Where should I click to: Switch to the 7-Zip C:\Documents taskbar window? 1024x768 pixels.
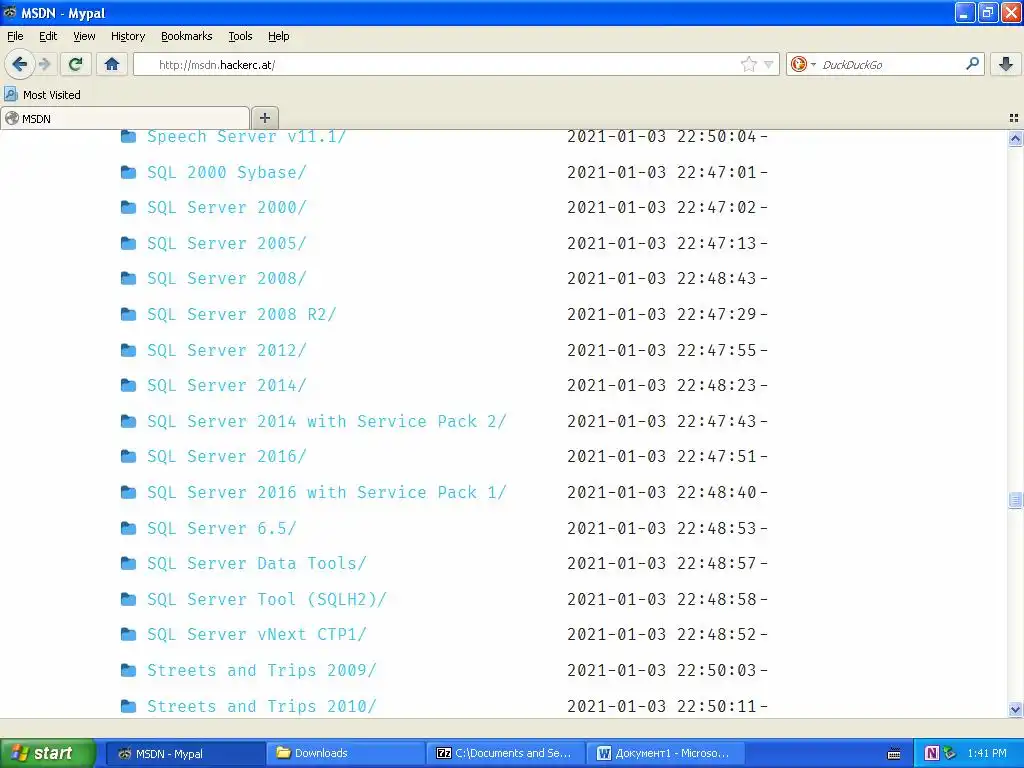505,753
